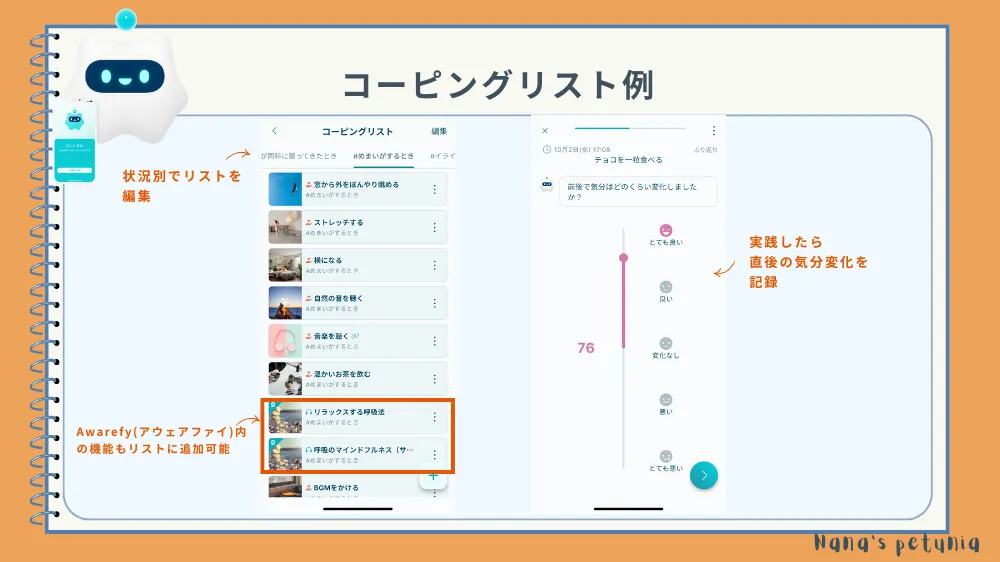This screenshot has width=1000, height=562.
Task: Click the BGMをかける thumbnail
Action: 285,487
